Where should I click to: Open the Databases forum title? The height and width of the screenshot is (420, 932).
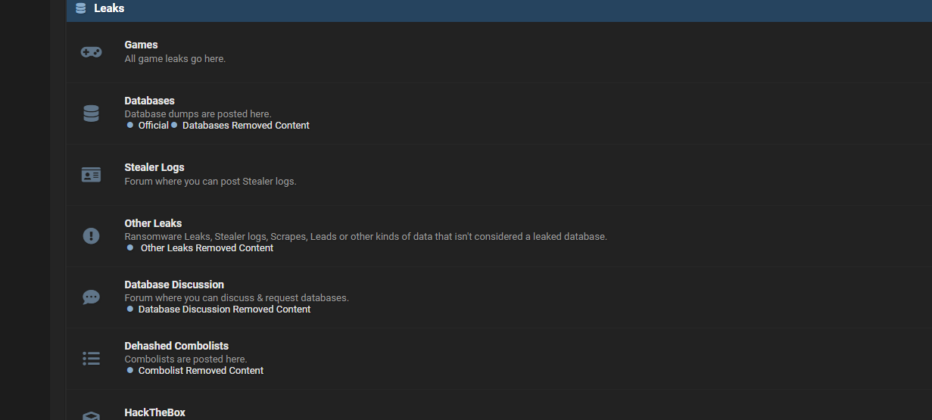(x=149, y=101)
